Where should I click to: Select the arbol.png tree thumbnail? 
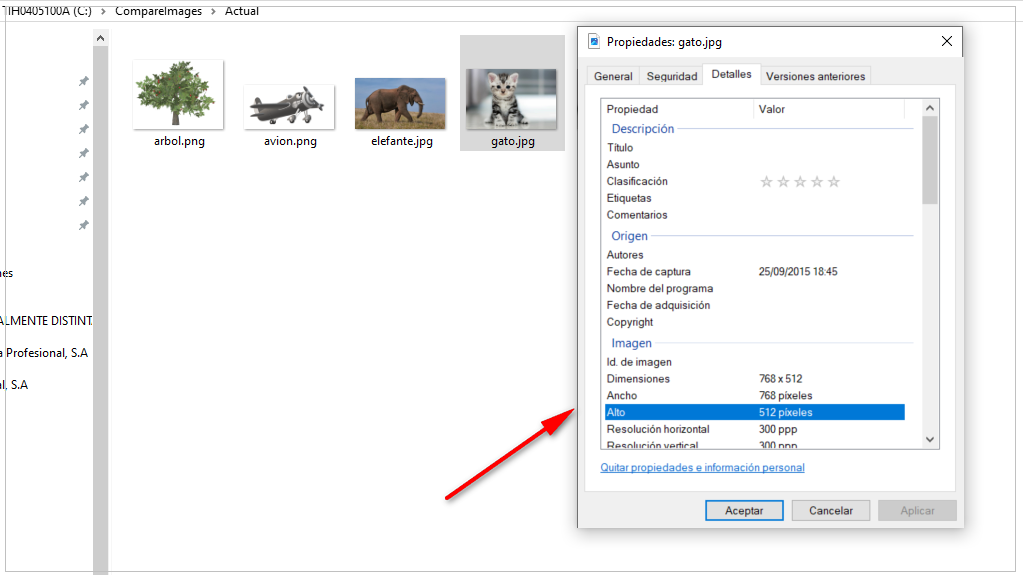click(178, 94)
